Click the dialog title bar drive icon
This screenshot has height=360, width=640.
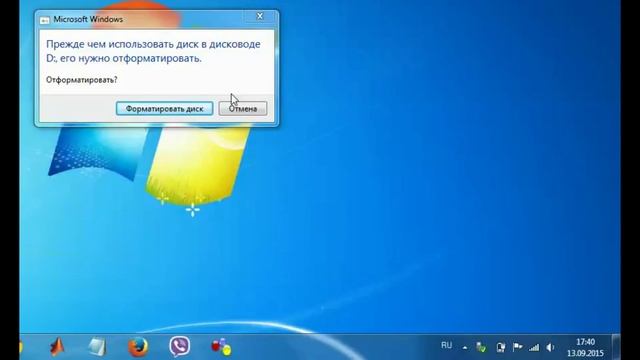point(45,20)
